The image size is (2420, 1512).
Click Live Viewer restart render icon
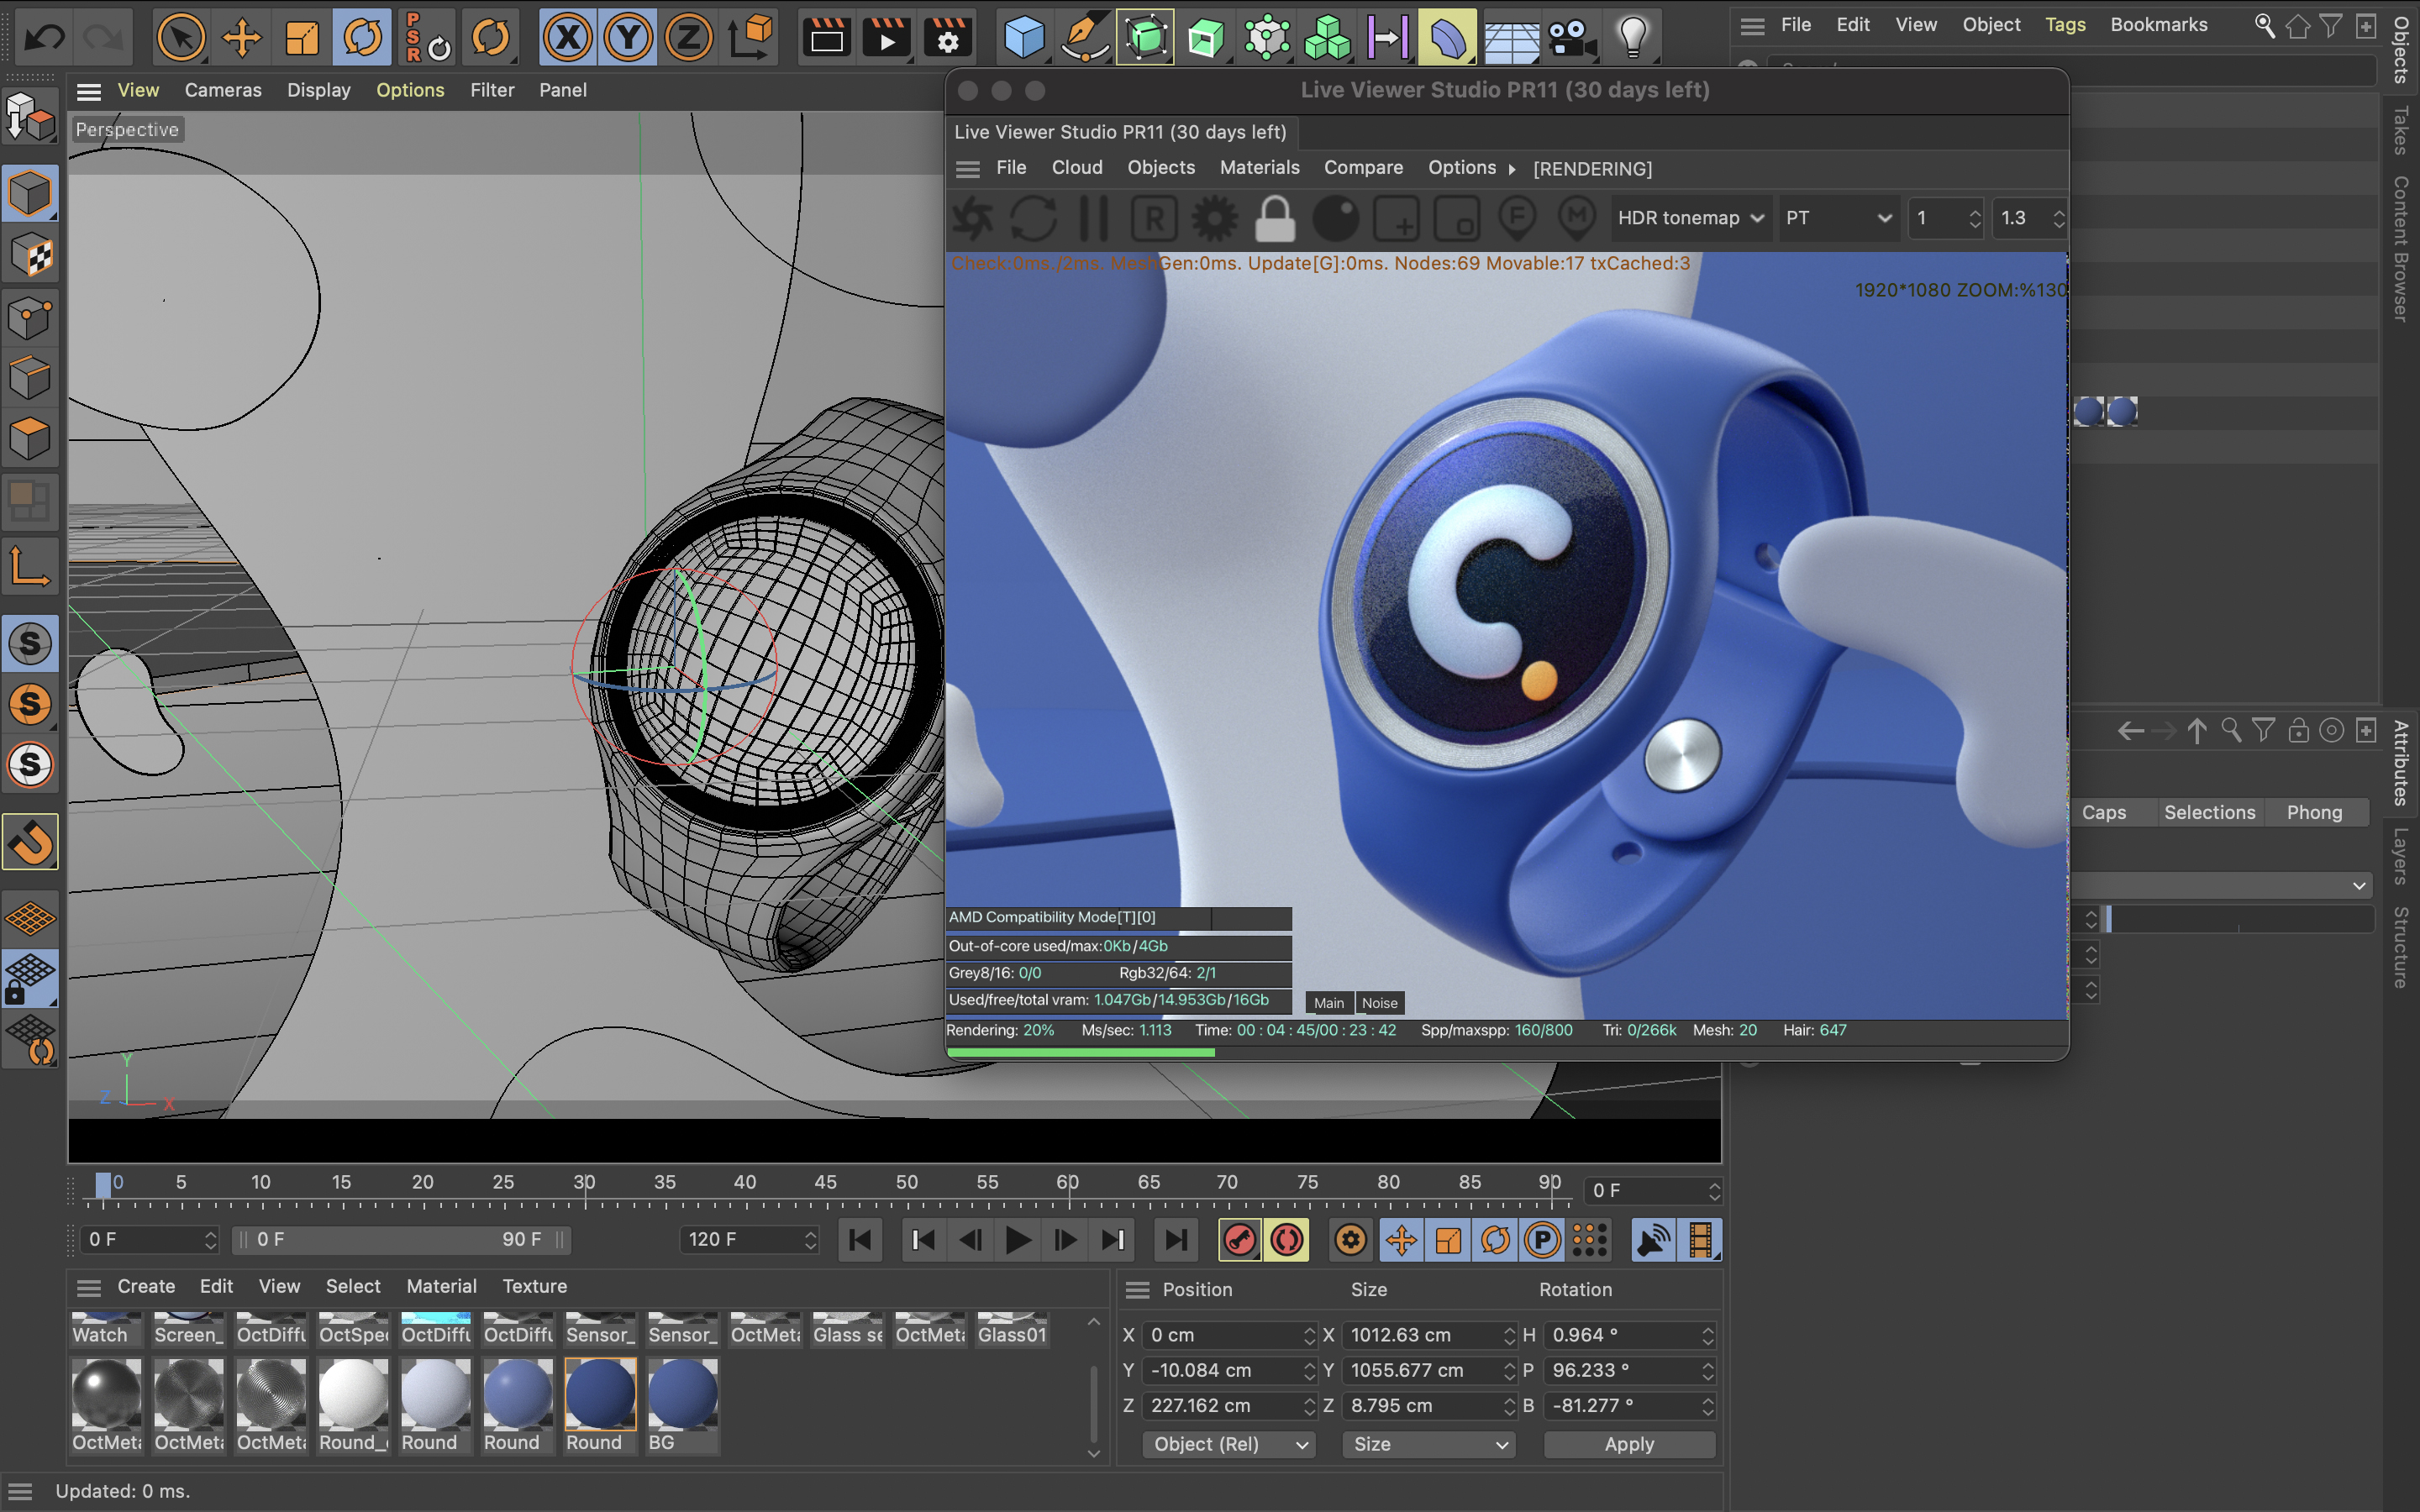click(1033, 218)
